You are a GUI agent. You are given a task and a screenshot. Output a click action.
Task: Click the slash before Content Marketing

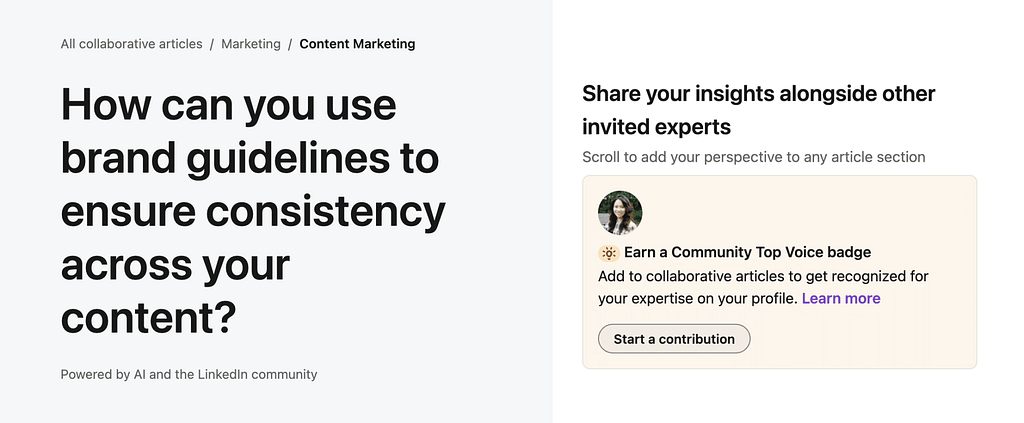pyautogui.click(x=290, y=44)
